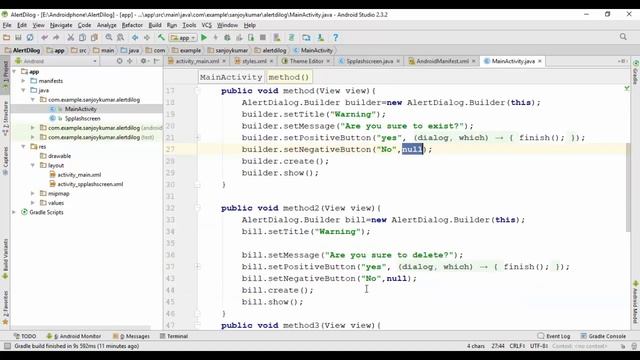Click the Help question mark icon
The image size is (640, 360).
click(x=336, y=38)
